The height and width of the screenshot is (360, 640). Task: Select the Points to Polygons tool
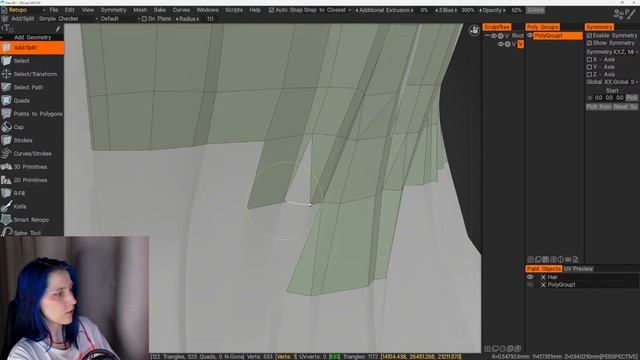point(32,114)
